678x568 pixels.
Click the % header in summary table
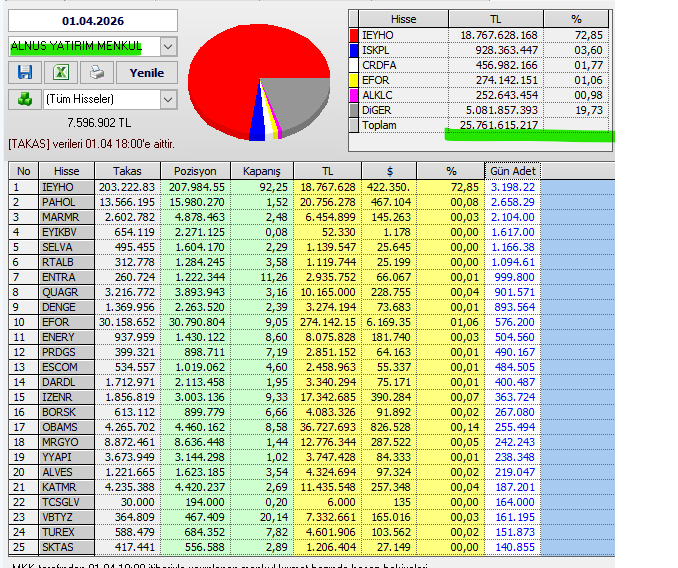tap(576, 19)
